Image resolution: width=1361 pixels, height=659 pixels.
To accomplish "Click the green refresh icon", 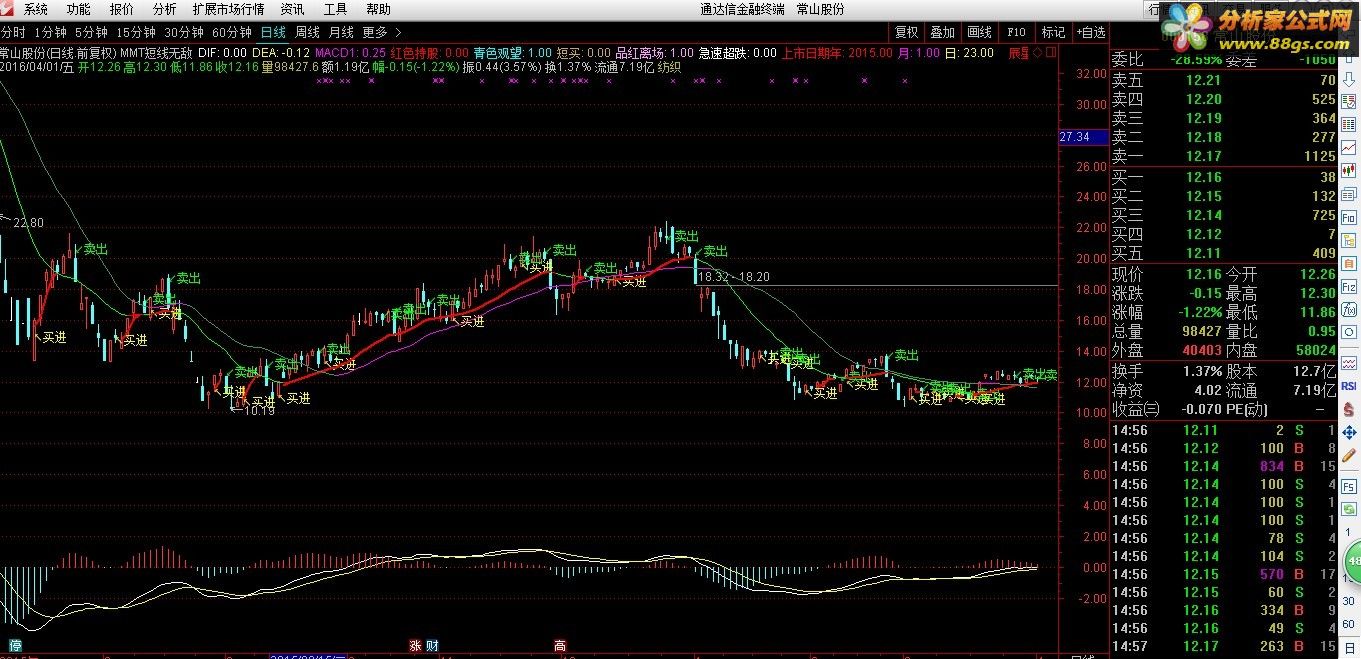I will point(1349,507).
